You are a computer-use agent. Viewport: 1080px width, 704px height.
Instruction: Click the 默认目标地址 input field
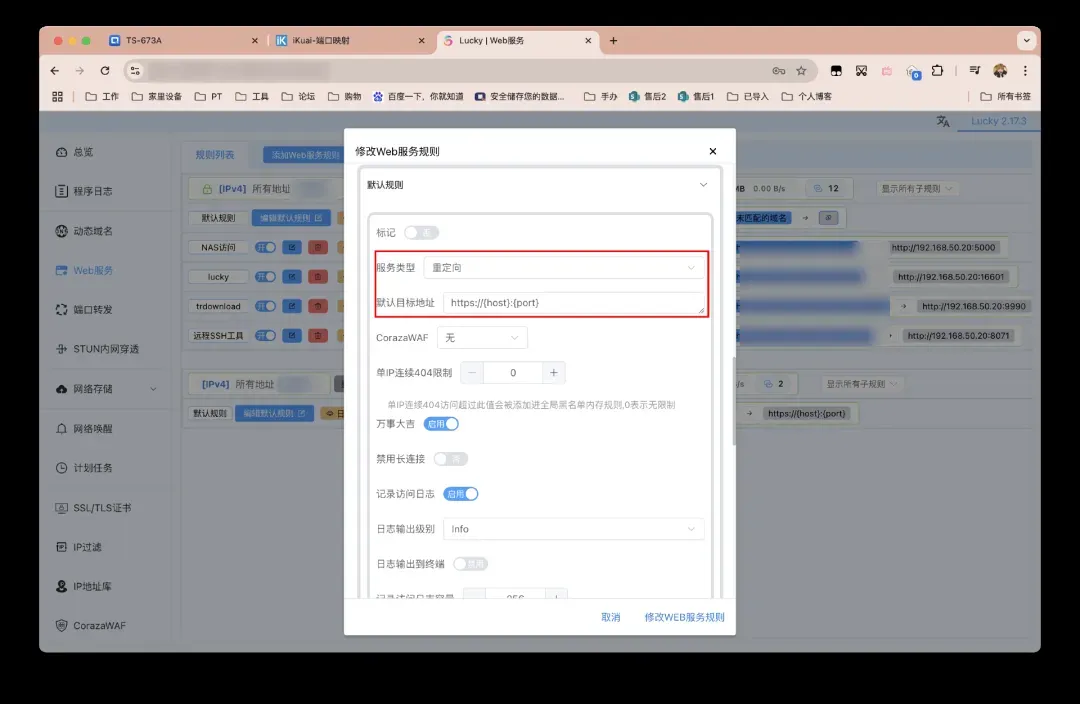click(x=574, y=302)
